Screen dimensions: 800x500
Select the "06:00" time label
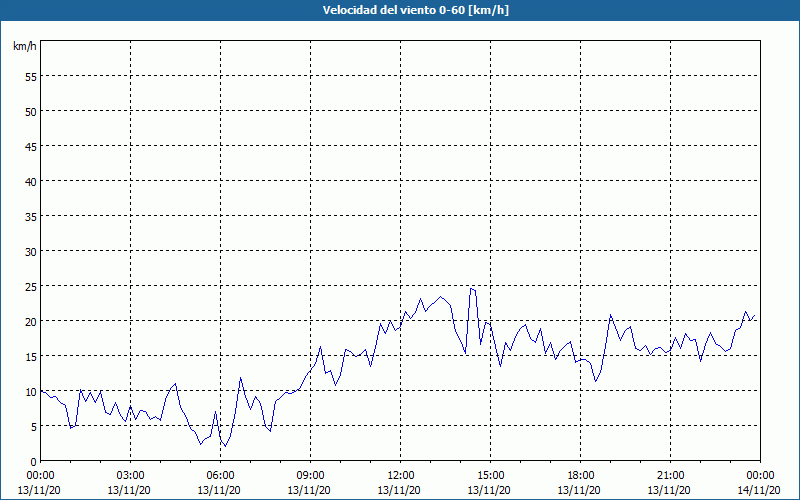[220, 476]
